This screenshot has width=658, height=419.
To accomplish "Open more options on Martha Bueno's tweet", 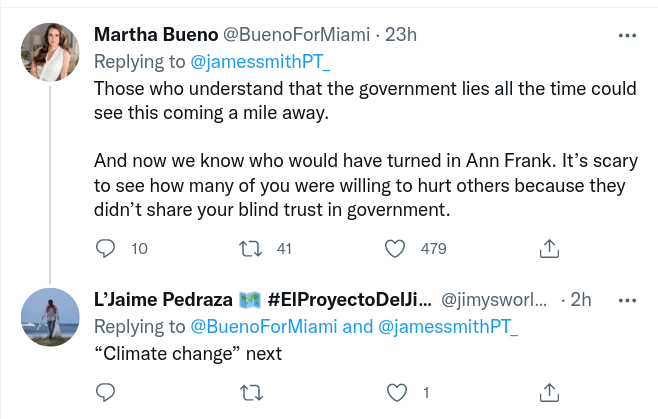I will tap(627, 35).
